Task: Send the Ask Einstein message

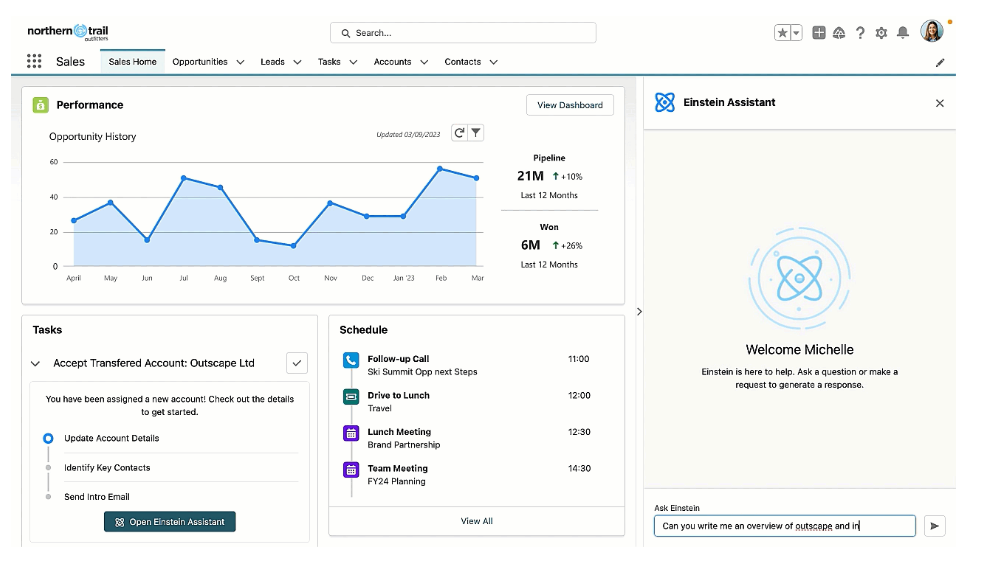Action: [x=934, y=526]
